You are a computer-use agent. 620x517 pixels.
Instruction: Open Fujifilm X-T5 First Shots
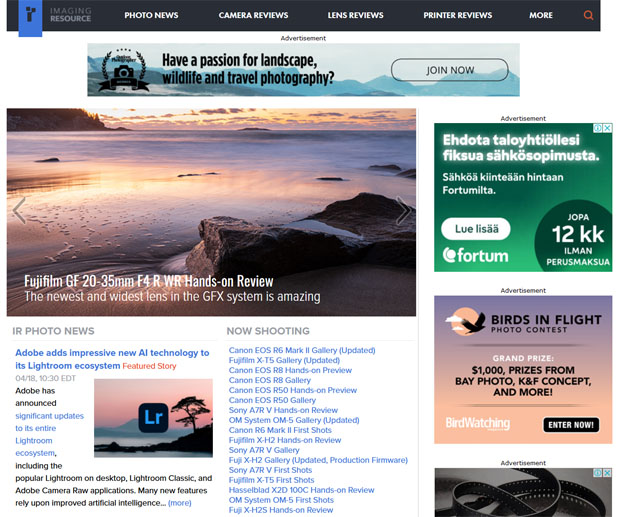(272, 480)
